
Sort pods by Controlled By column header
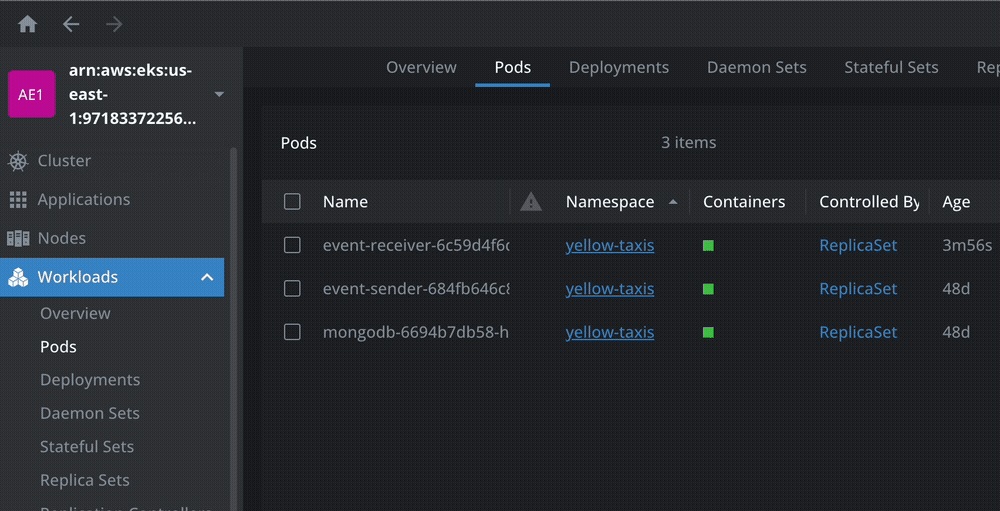pos(869,202)
